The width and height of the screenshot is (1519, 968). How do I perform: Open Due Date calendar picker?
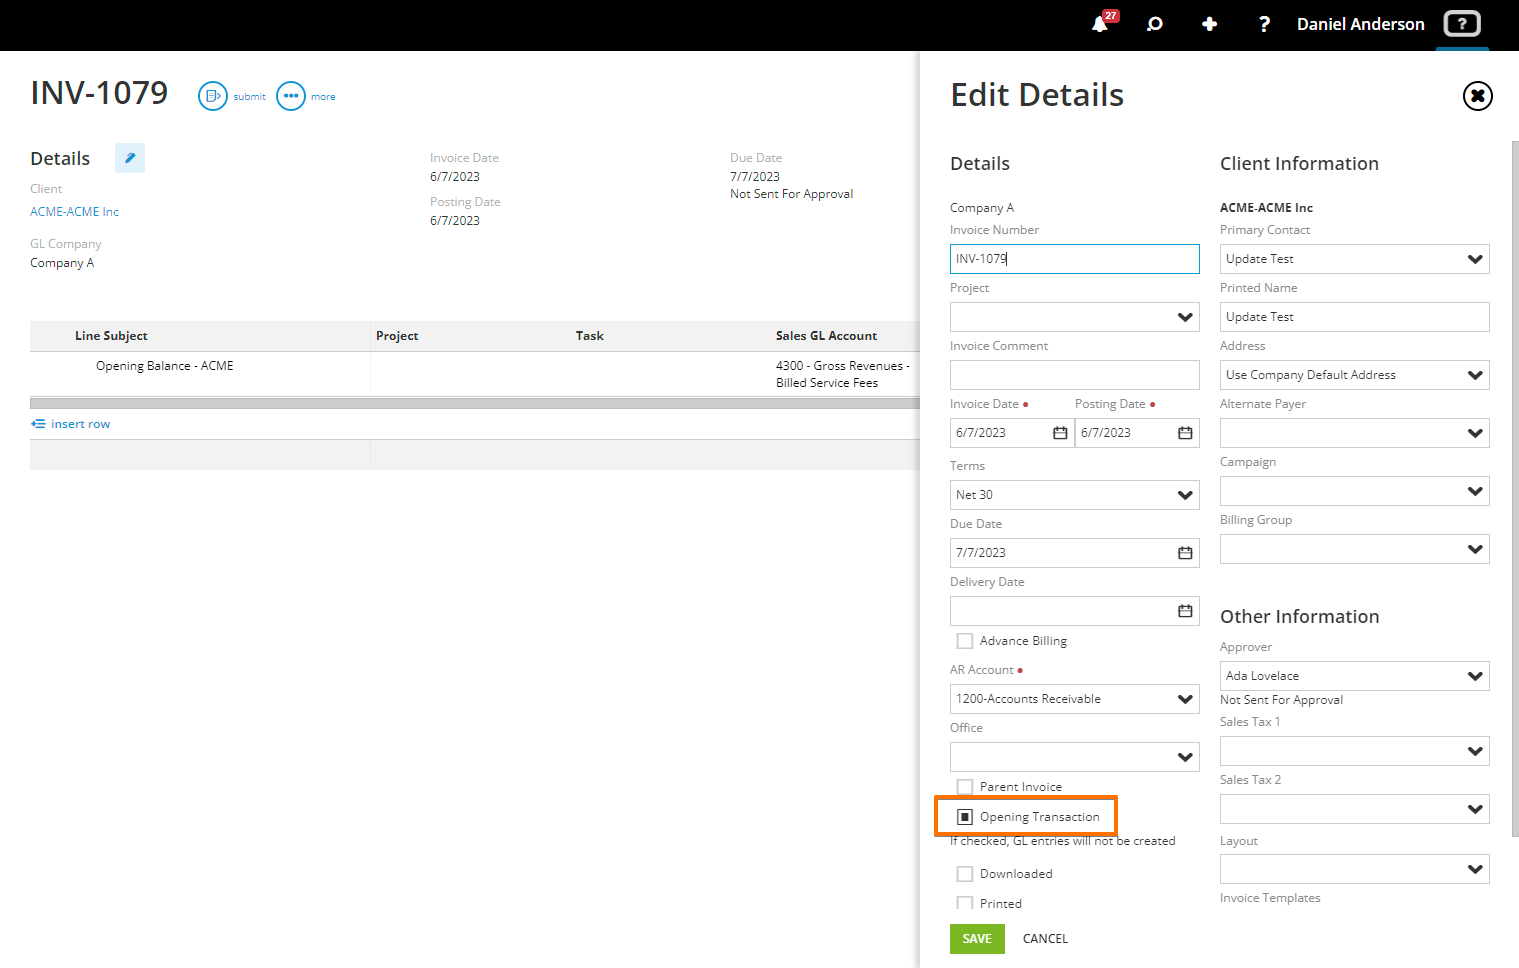pyautogui.click(x=1185, y=553)
